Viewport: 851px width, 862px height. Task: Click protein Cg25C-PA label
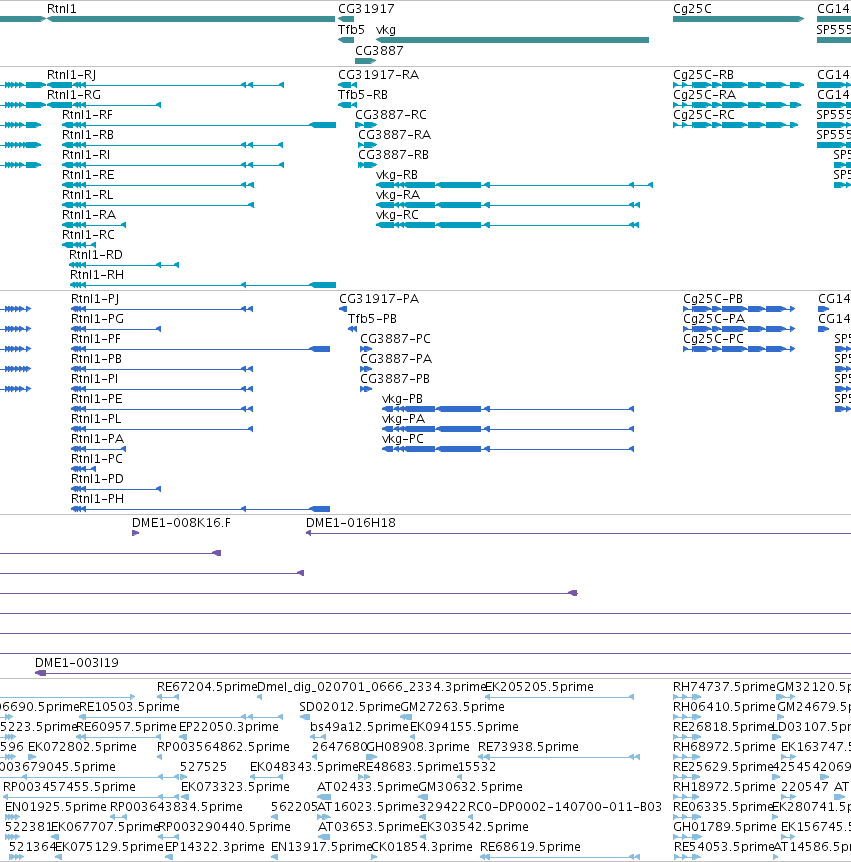coord(714,318)
